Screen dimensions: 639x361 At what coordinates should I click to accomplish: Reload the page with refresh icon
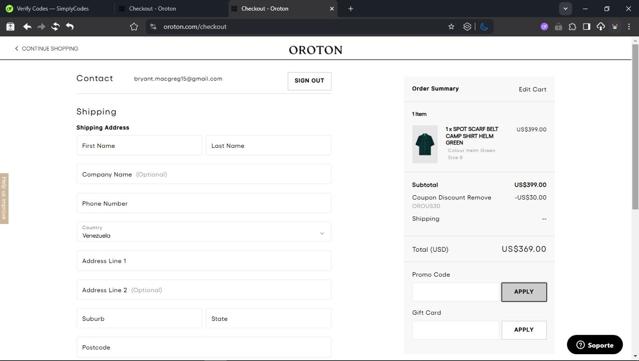[55, 26]
